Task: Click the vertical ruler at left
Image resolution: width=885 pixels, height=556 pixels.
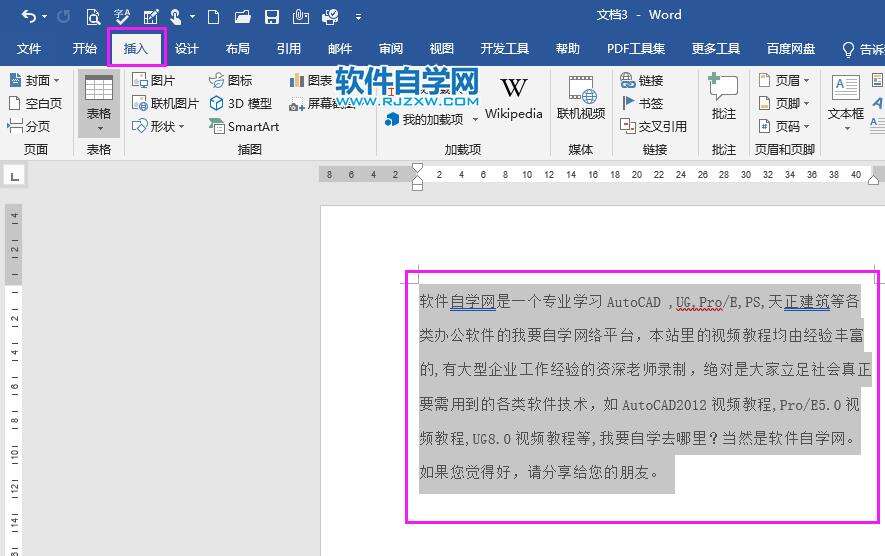Action: pos(14,380)
